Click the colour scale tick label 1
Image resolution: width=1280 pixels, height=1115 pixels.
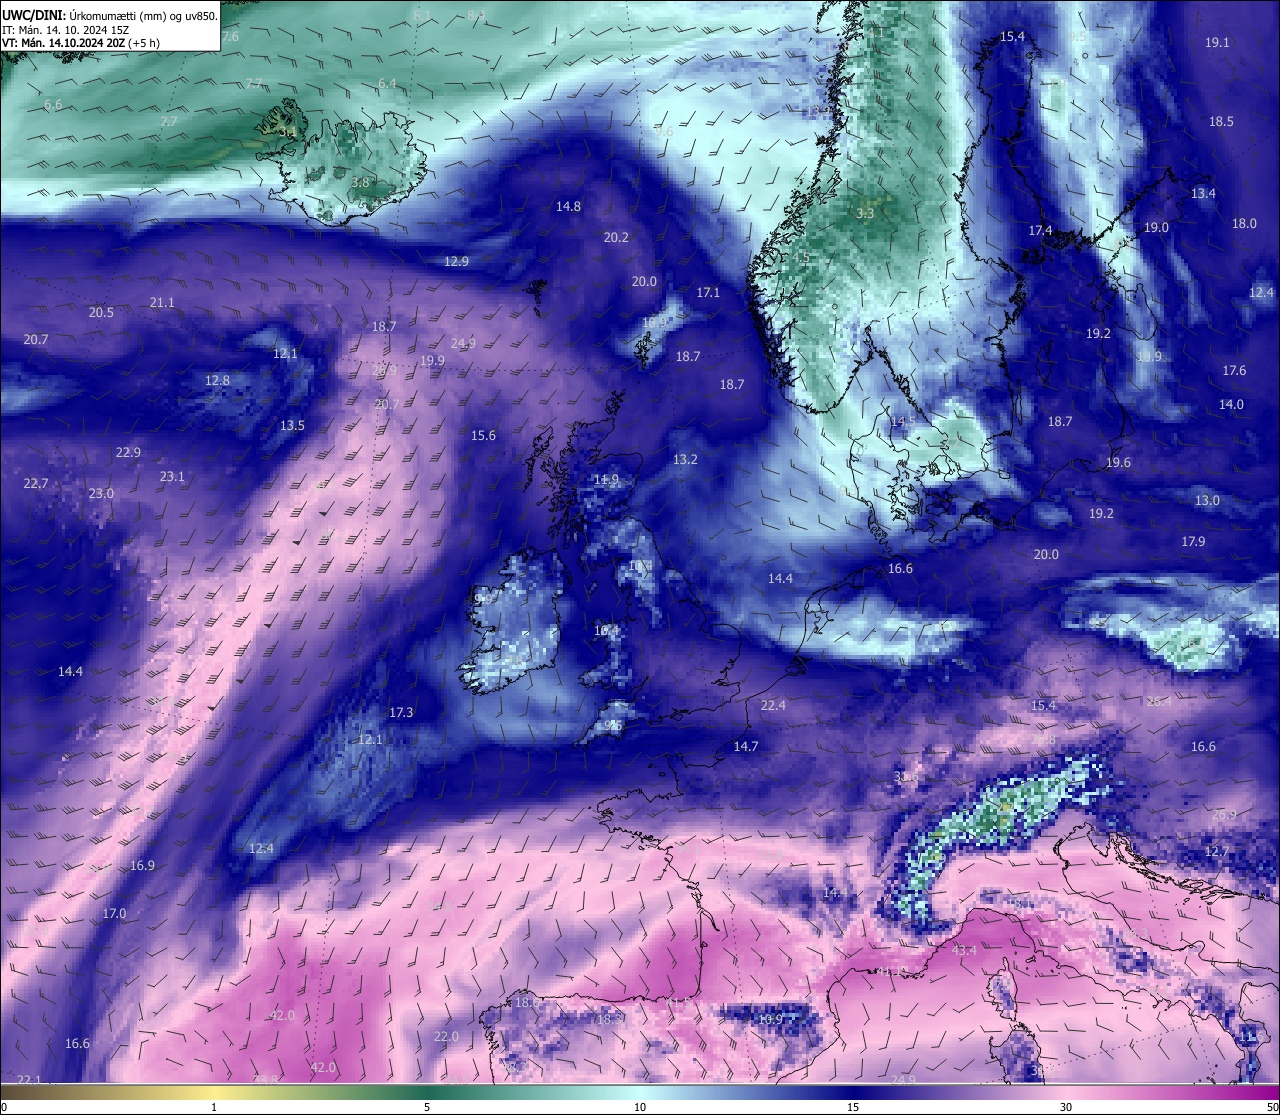[214, 1107]
